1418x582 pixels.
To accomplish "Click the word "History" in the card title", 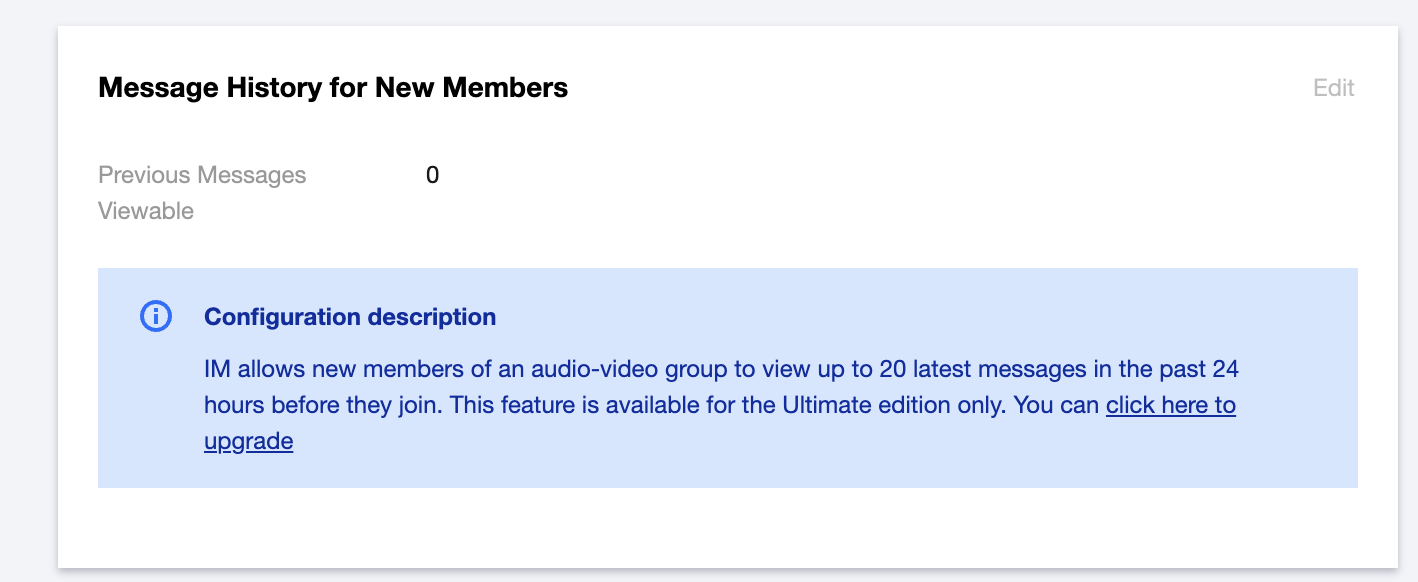I will tap(269, 88).
